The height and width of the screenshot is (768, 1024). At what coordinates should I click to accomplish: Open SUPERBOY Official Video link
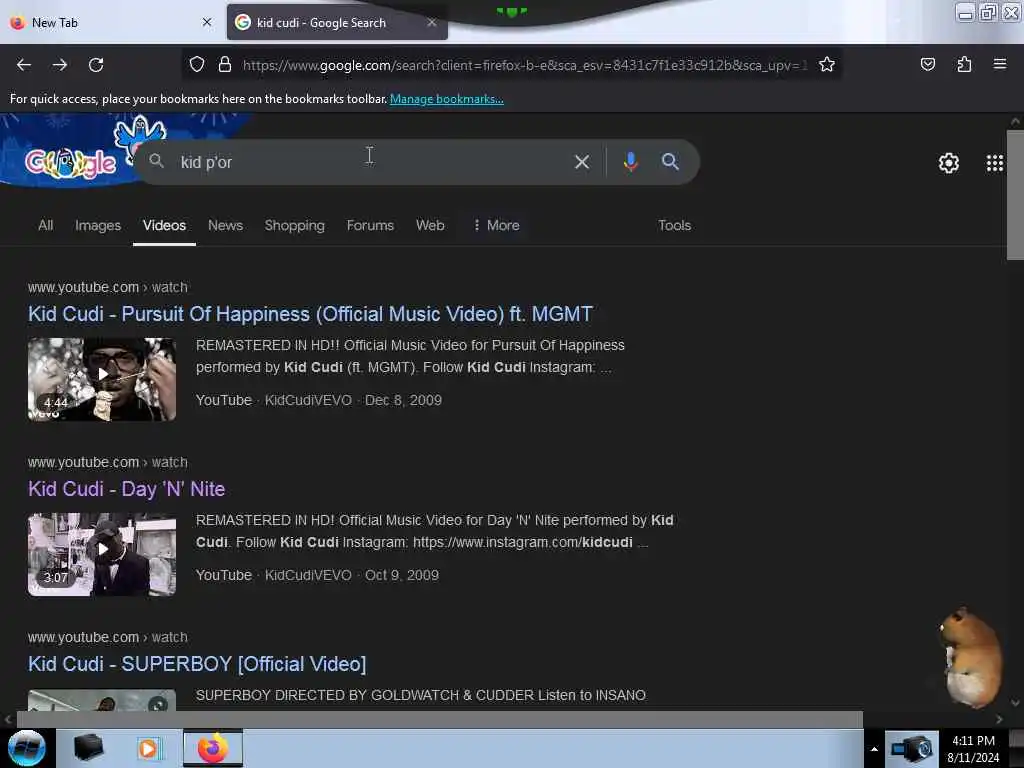(x=197, y=664)
